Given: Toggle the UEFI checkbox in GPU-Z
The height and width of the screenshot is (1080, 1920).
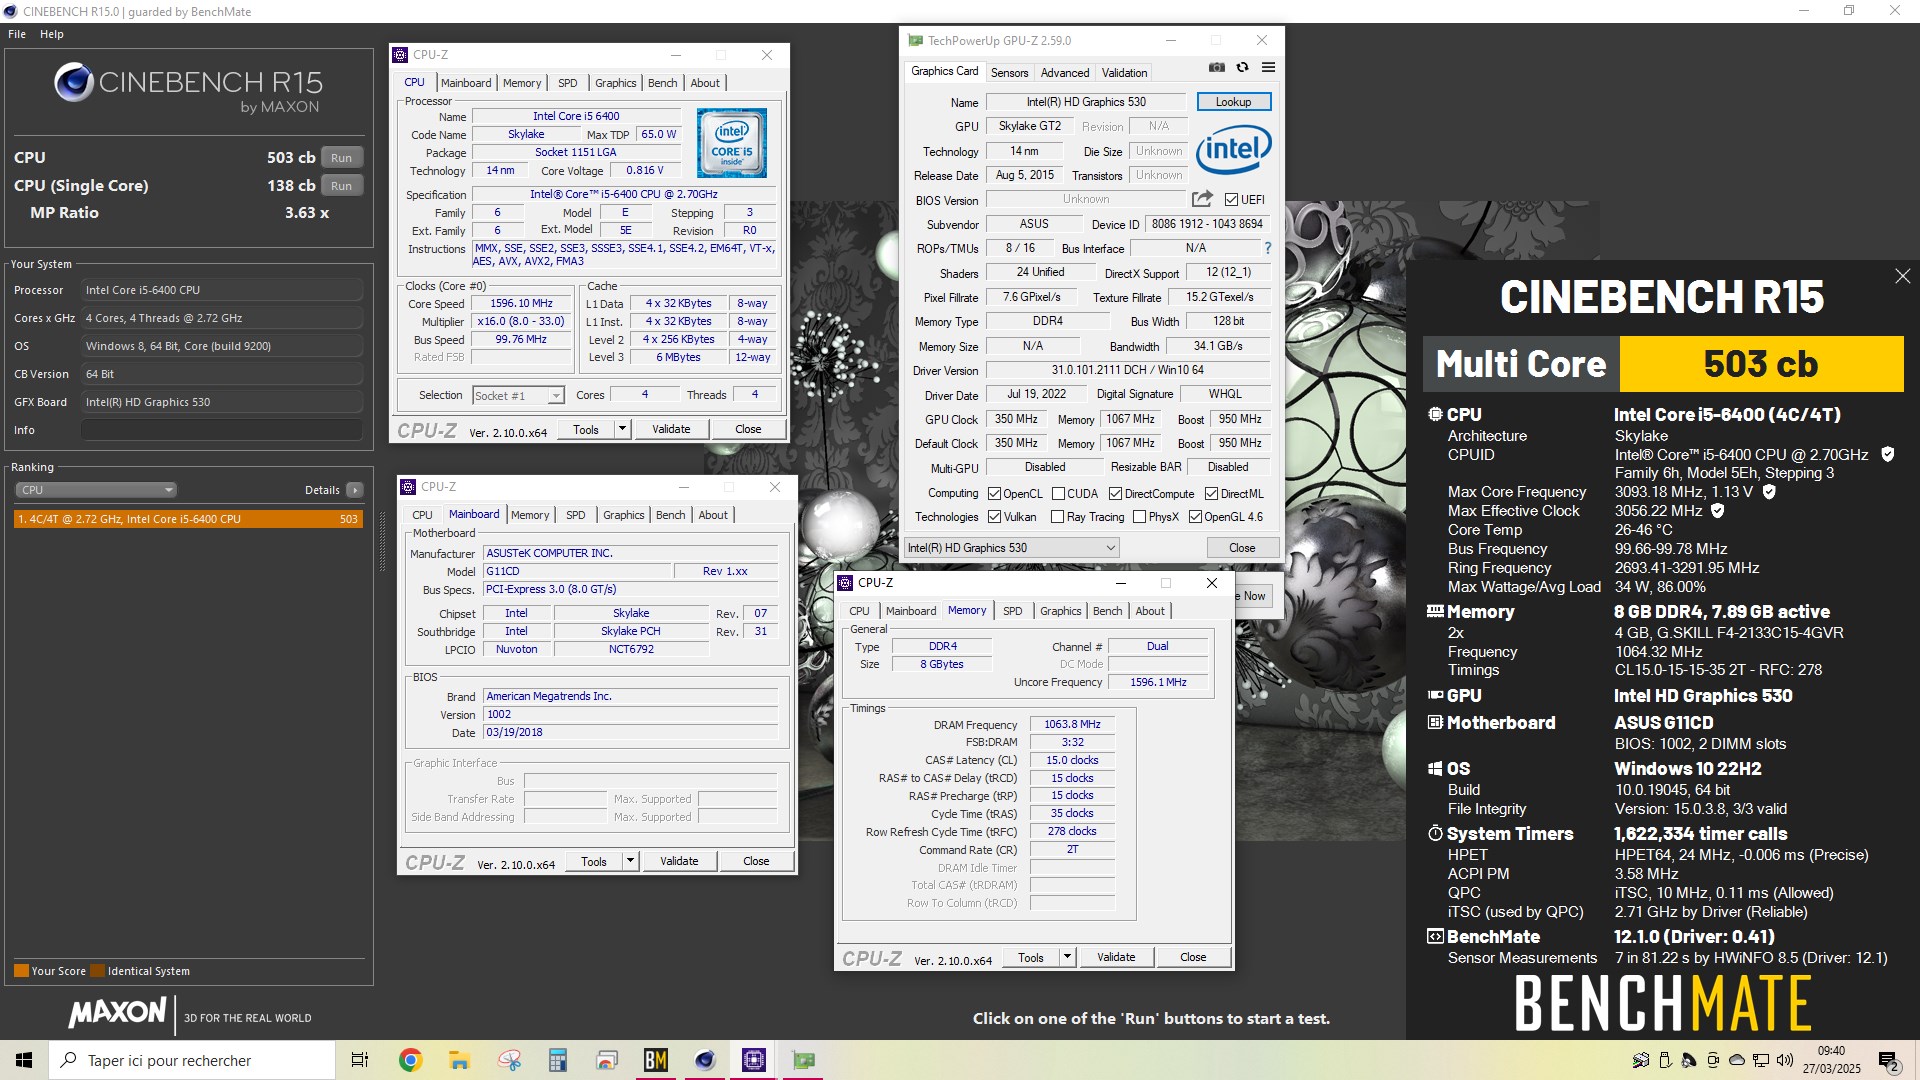Looking at the screenshot, I should [1232, 199].
